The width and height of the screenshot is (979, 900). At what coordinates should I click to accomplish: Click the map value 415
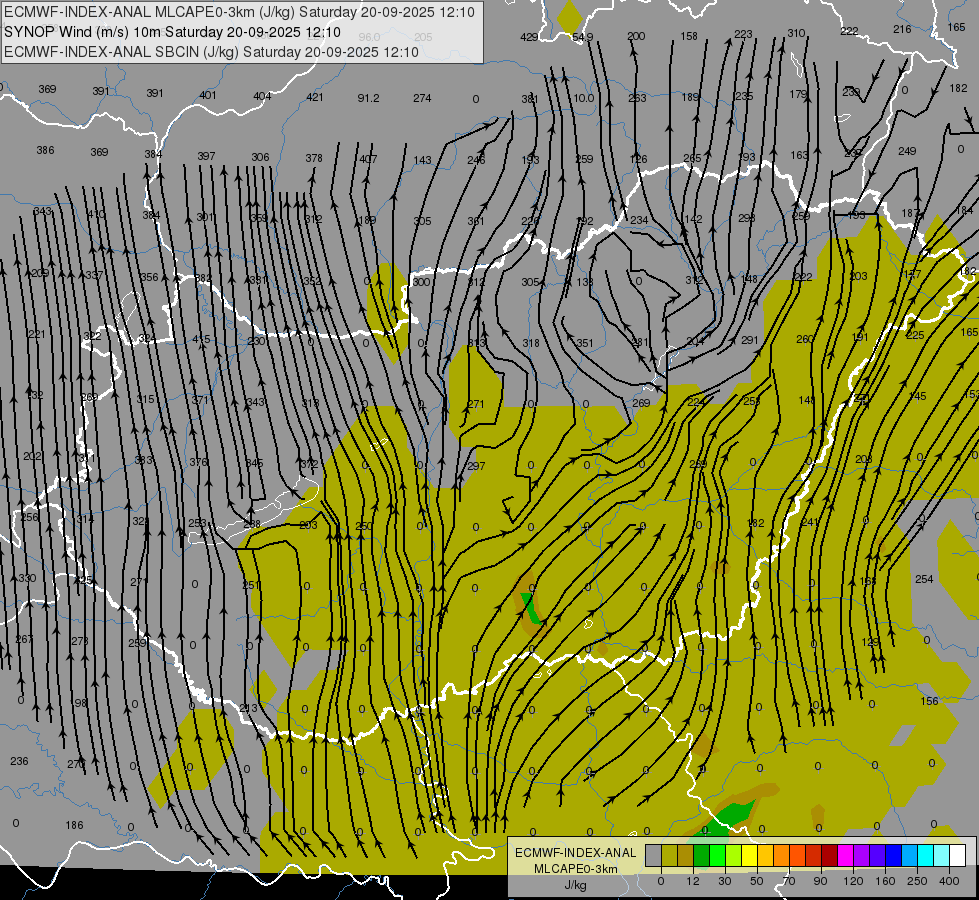201,339
